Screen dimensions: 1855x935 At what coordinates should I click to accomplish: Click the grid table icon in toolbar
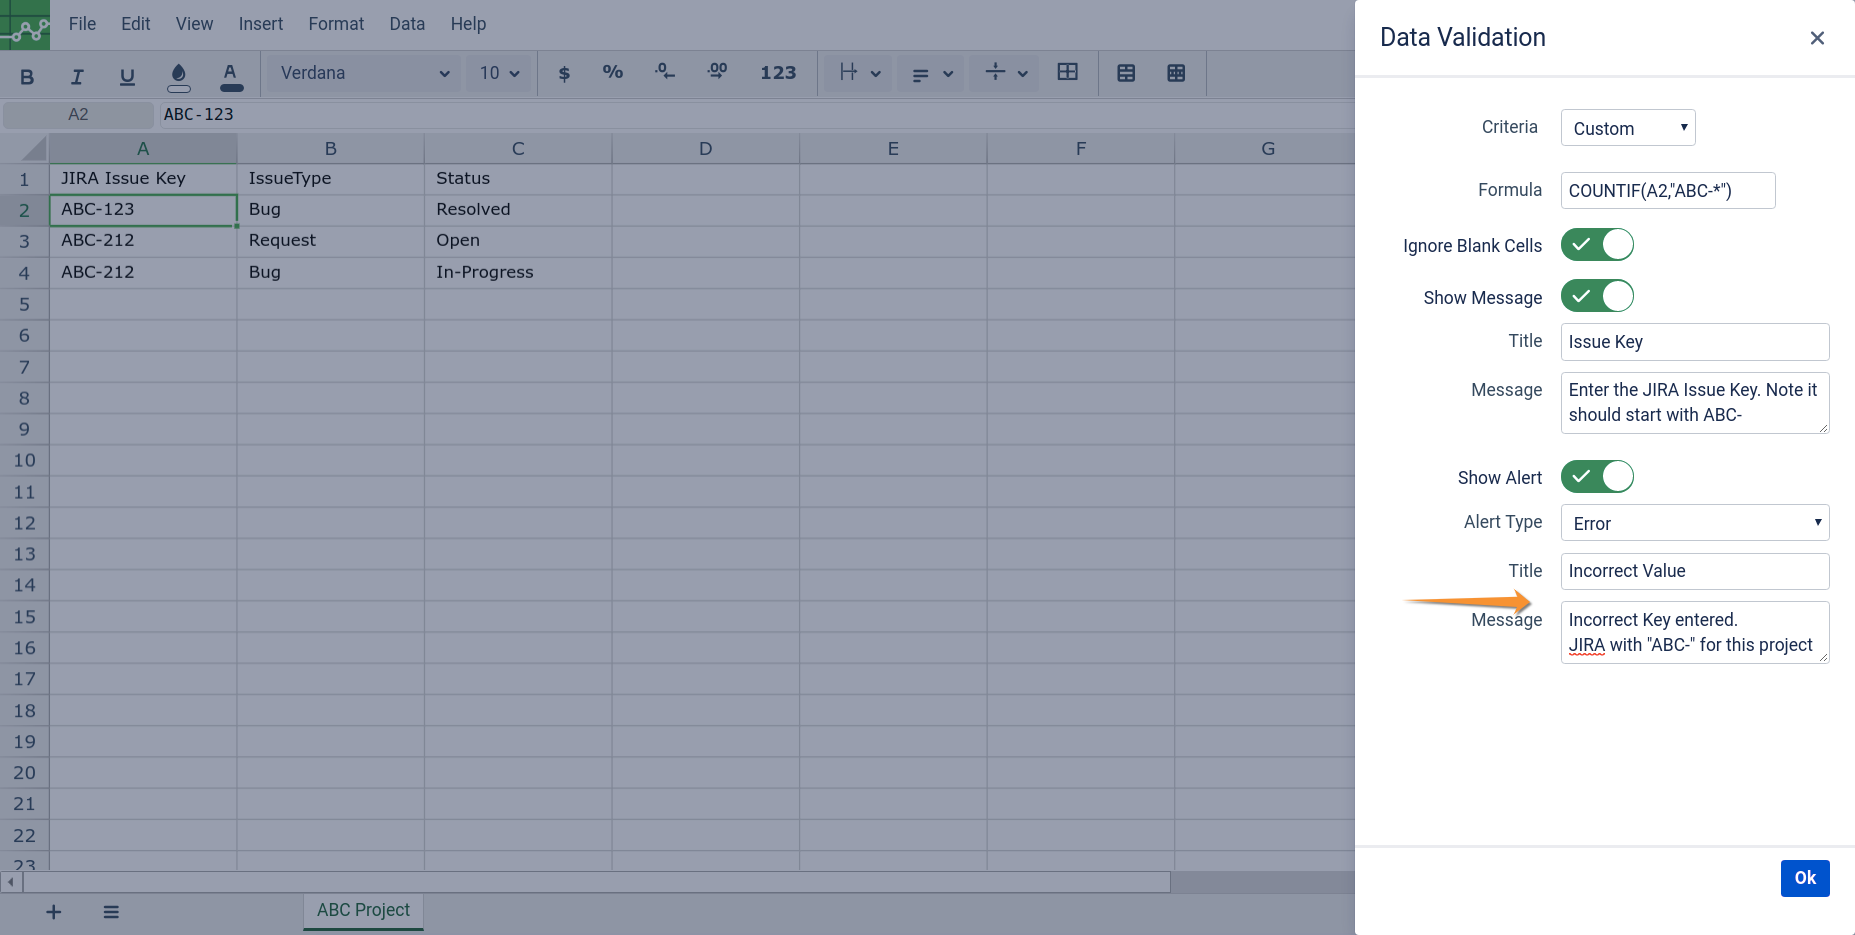pyautogui.click(x=1176, y=73)
